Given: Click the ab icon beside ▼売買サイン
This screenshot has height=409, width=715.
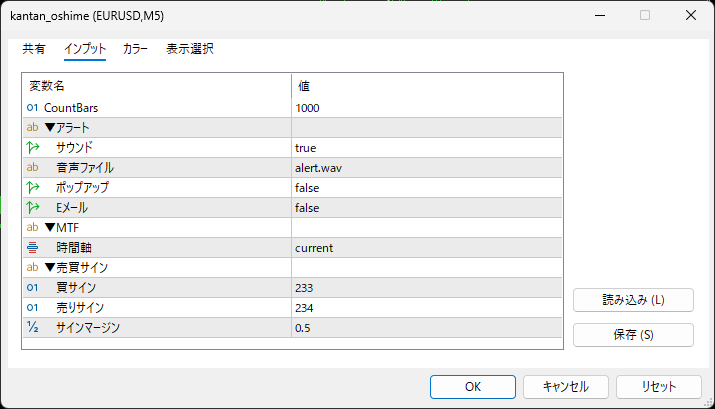Looking at the screenshot, I should [x=32, y=267].
